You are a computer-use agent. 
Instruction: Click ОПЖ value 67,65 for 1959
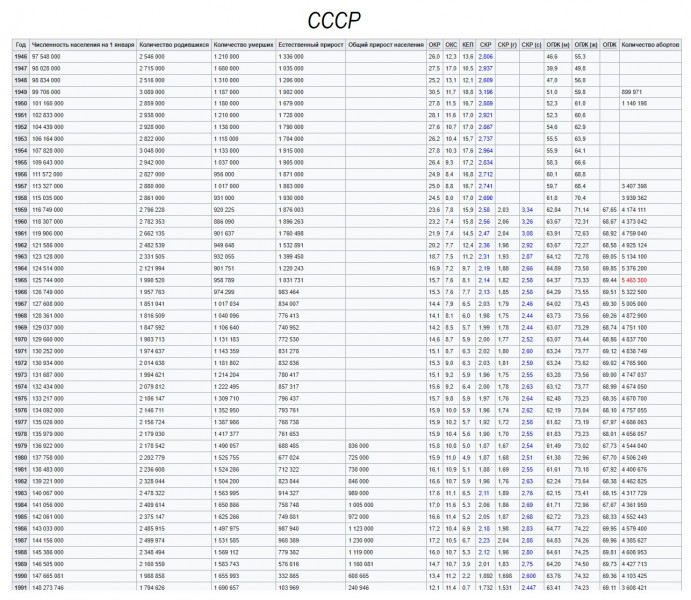coord(609,210)
